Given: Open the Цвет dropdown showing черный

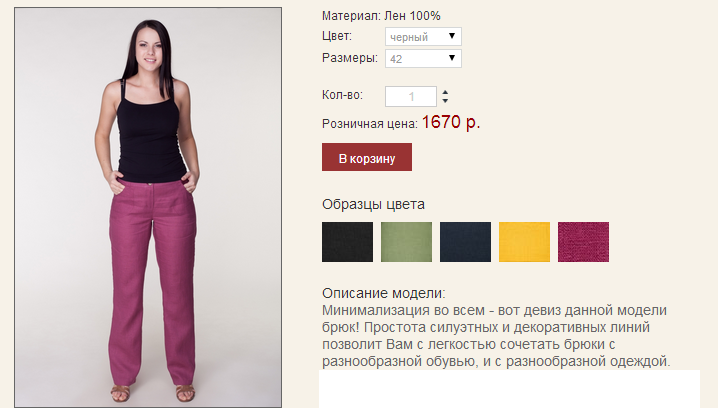Looking at the screenshot, I should coord(423,37).
